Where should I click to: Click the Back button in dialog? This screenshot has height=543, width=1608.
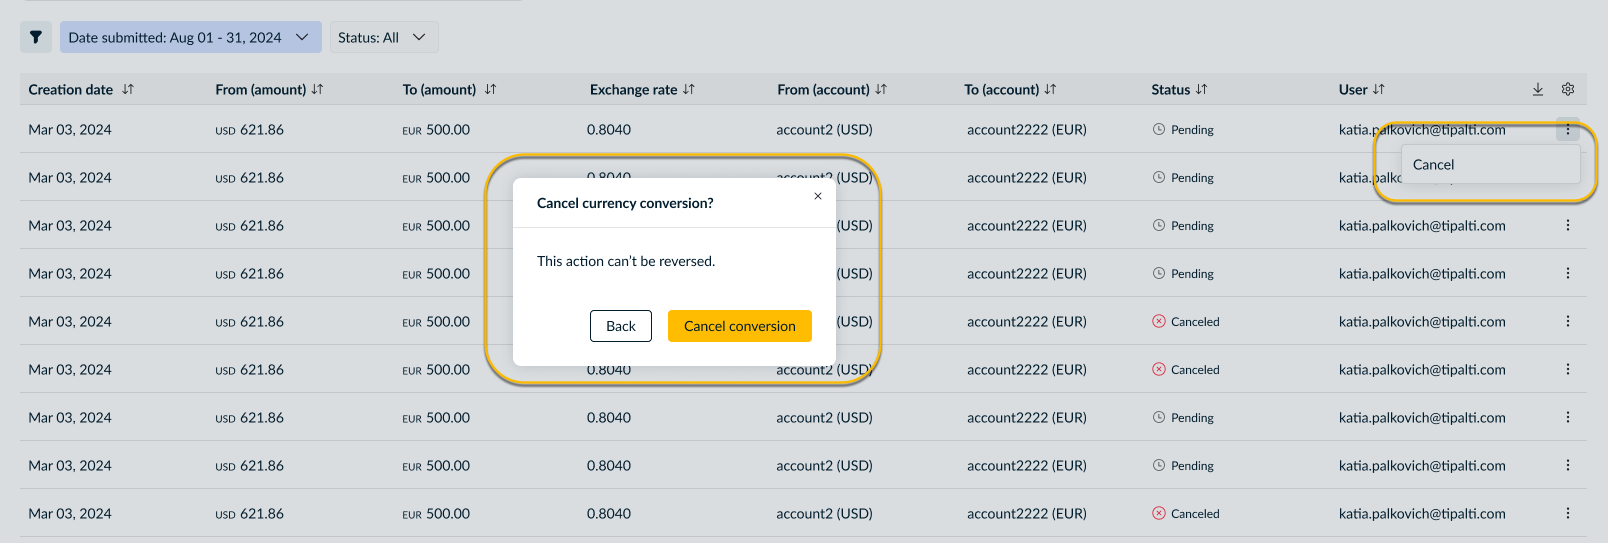coord(621,326)
